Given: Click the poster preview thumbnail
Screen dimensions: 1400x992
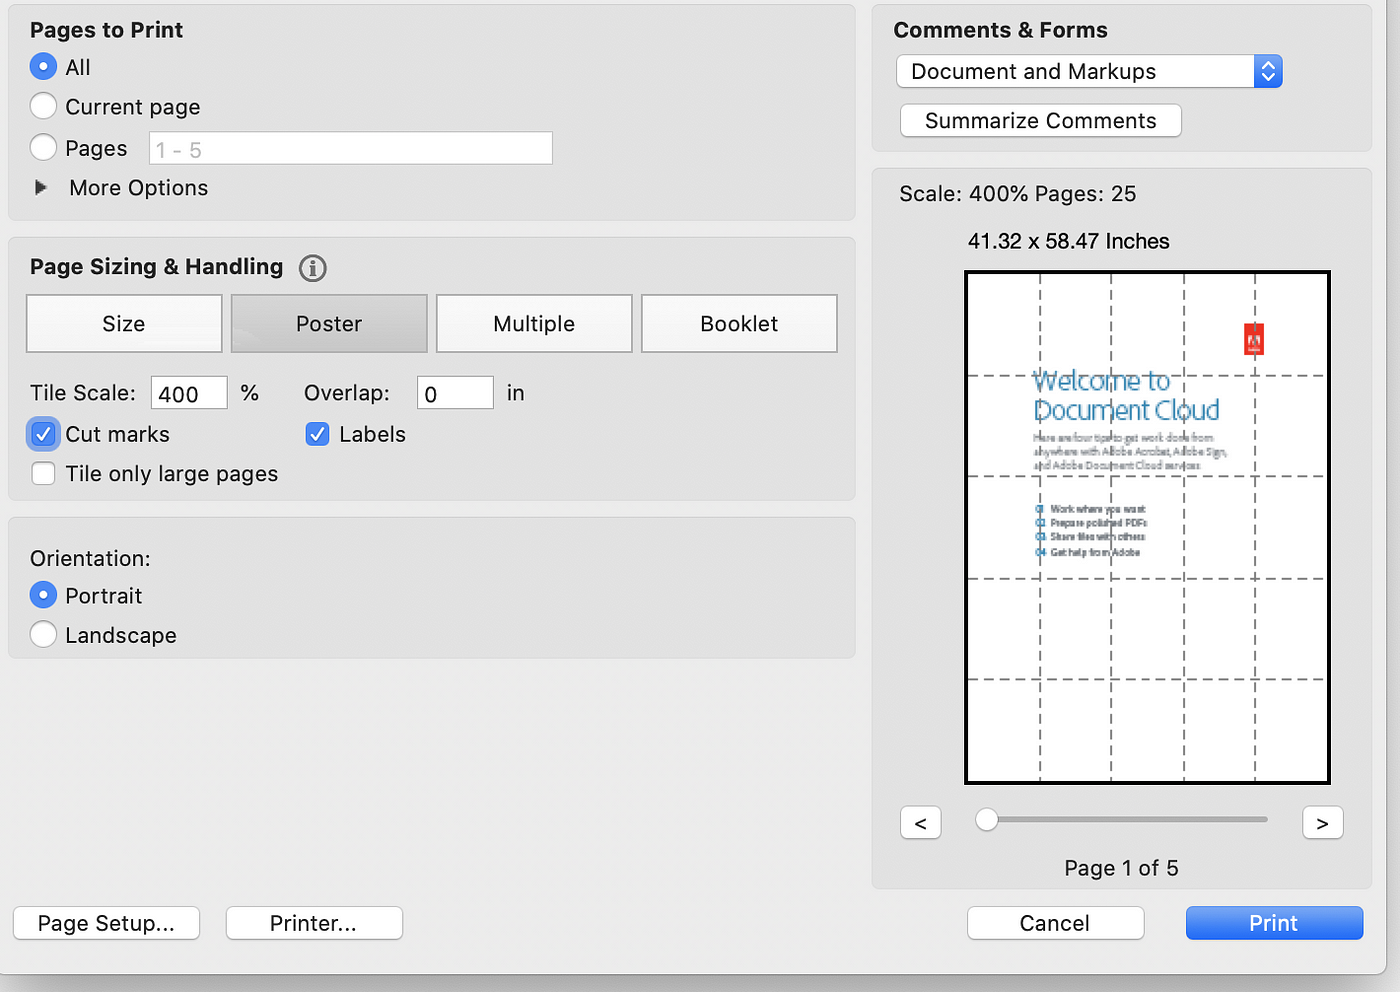Looking at the screenshot, I should coord(1147,527).
